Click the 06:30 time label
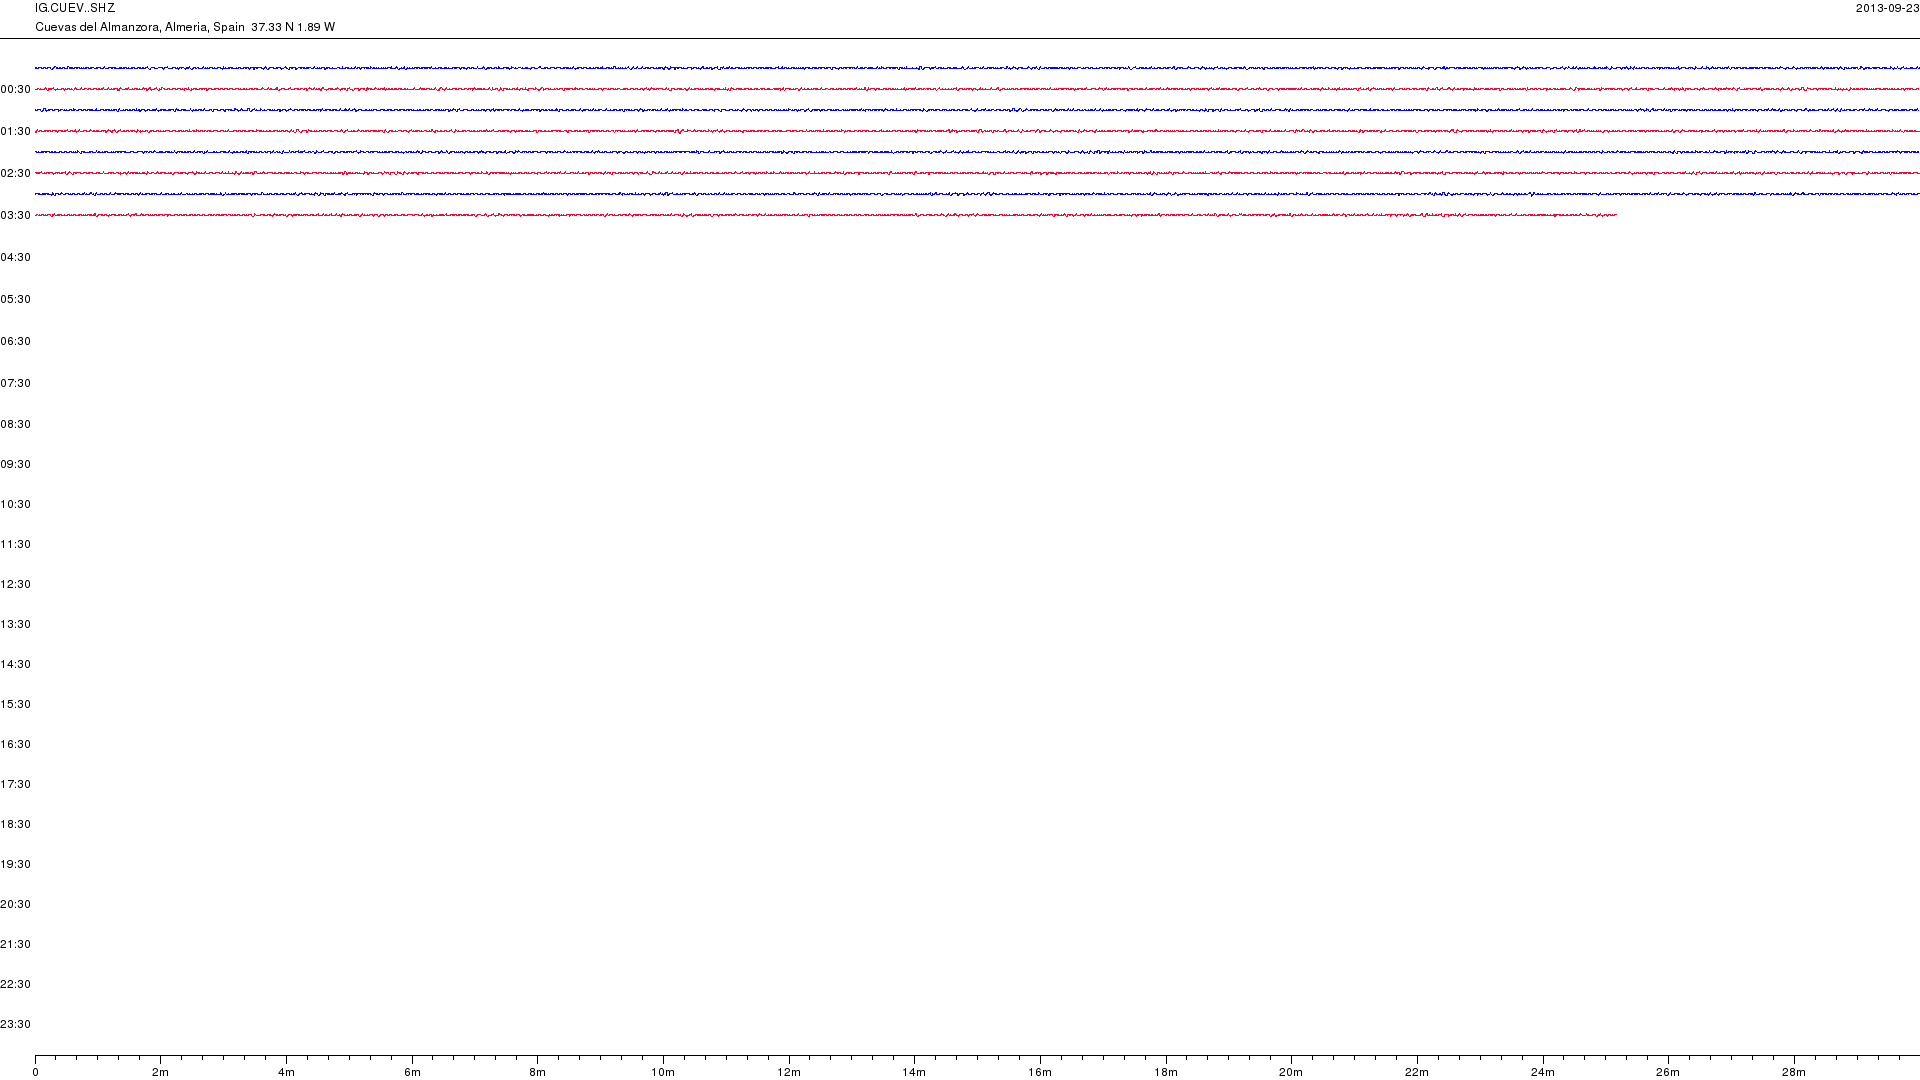1920x1080 pixels. pos(16,342)
